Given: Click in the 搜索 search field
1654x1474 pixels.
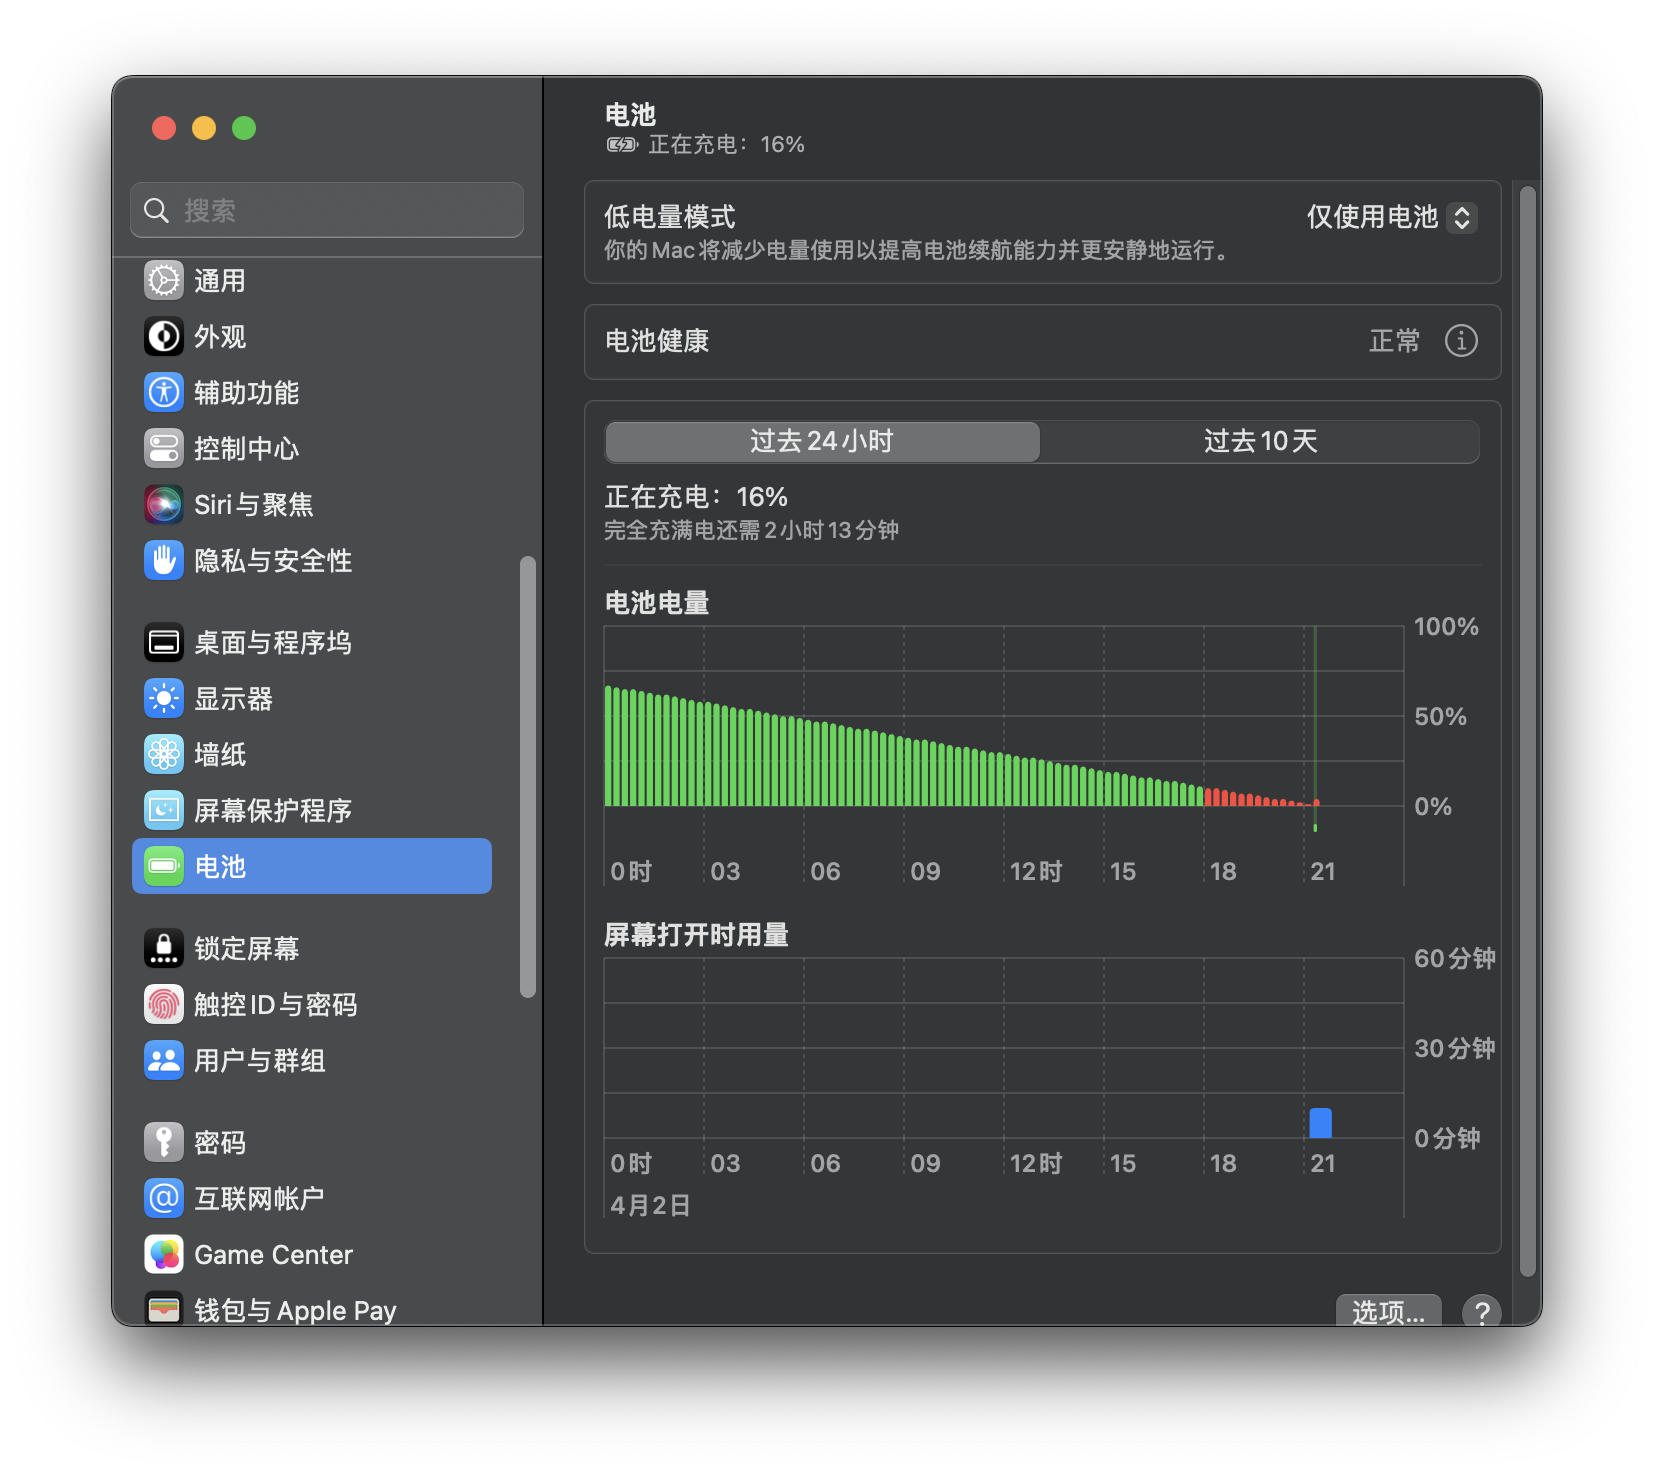Looking at the screenshot, I should [327, 211].
